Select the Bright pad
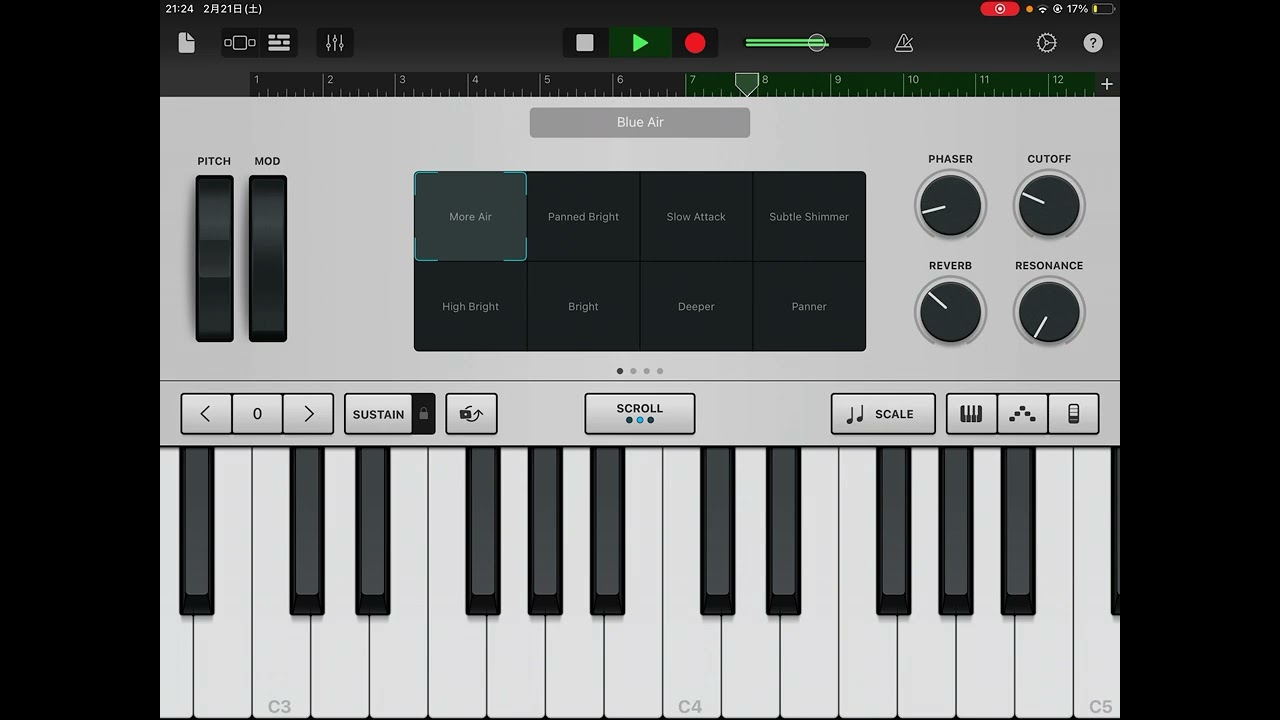 click(583, 306)
